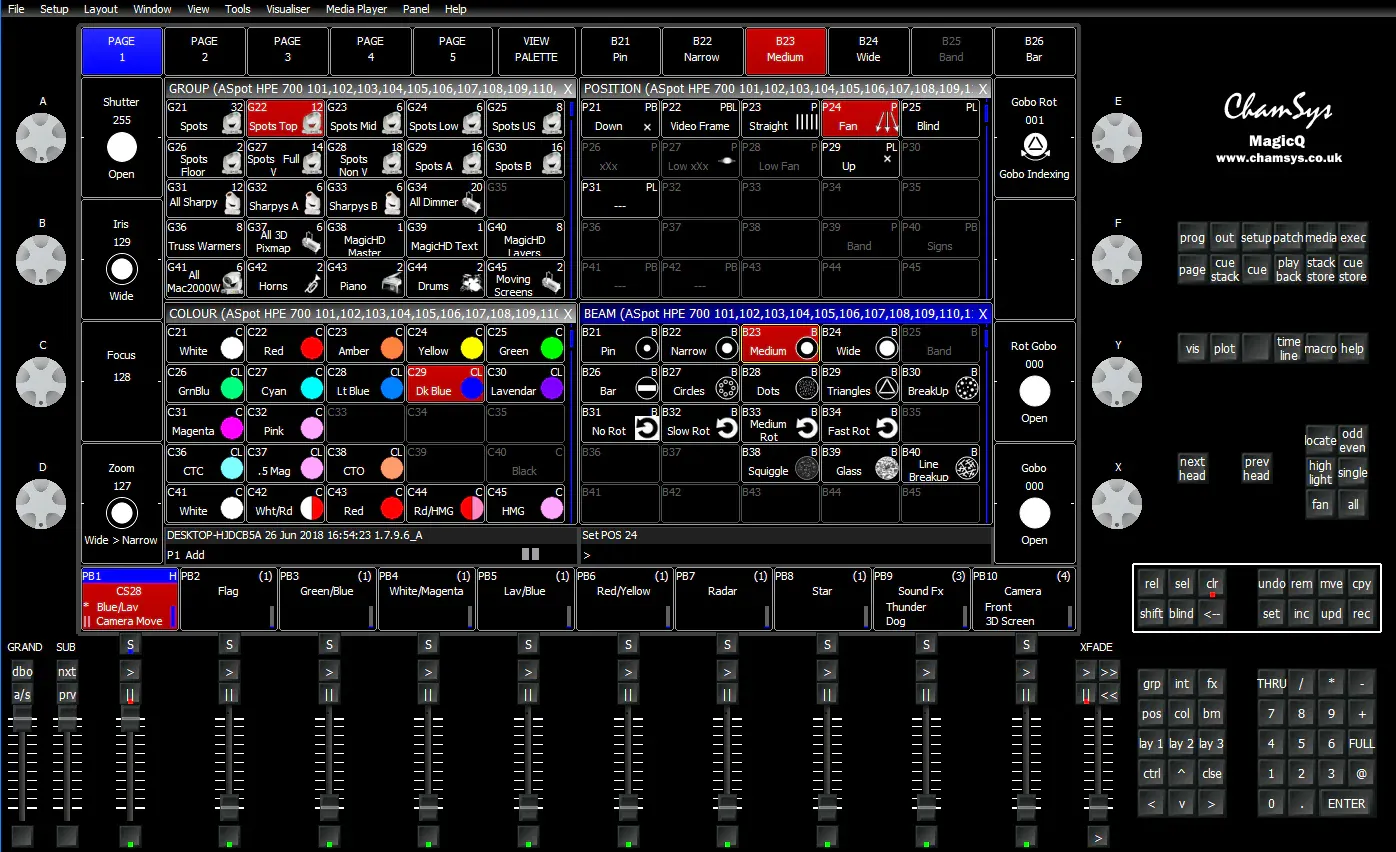Screen dimensions: 1396x852
Task: Select All Dimmer group G34
Action: (445, 198)
